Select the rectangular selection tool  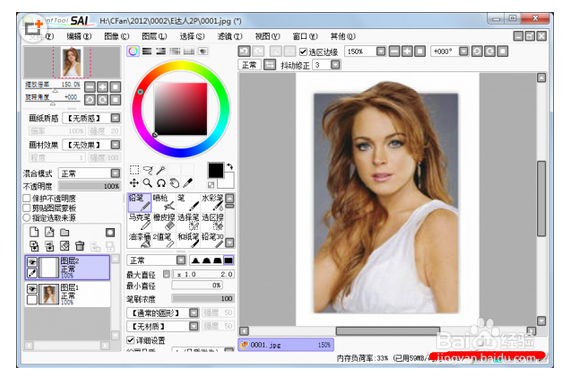click(134, 170)
